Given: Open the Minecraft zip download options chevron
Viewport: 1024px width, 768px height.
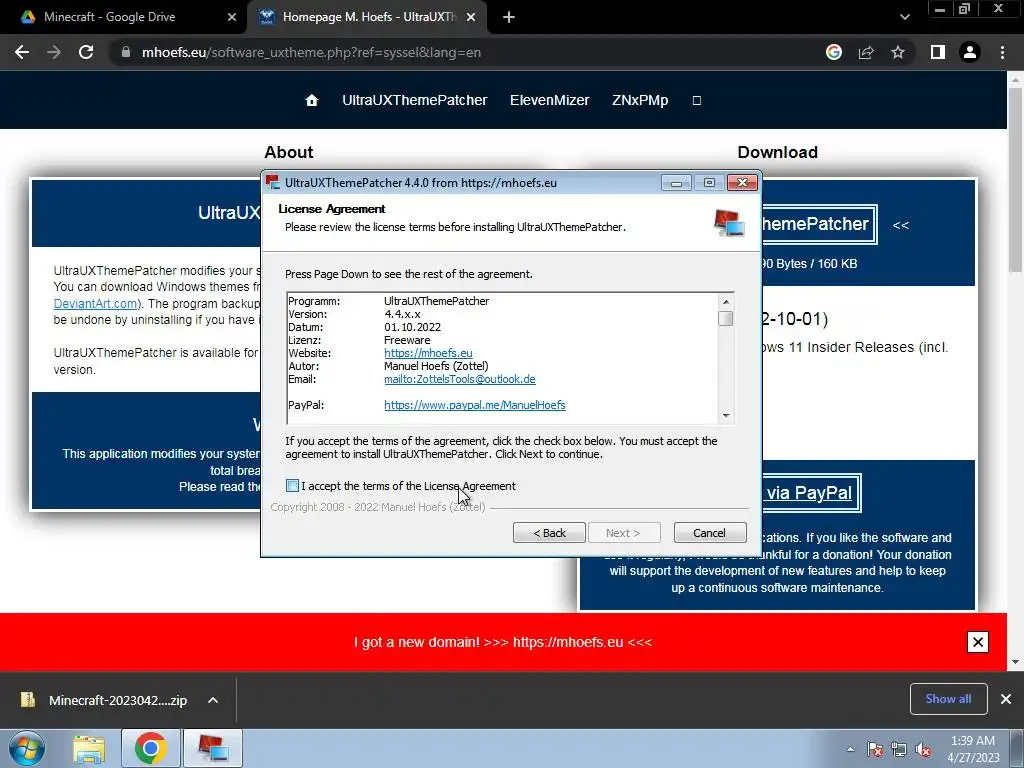Looking at the screenshot, I should pos(213,700).
